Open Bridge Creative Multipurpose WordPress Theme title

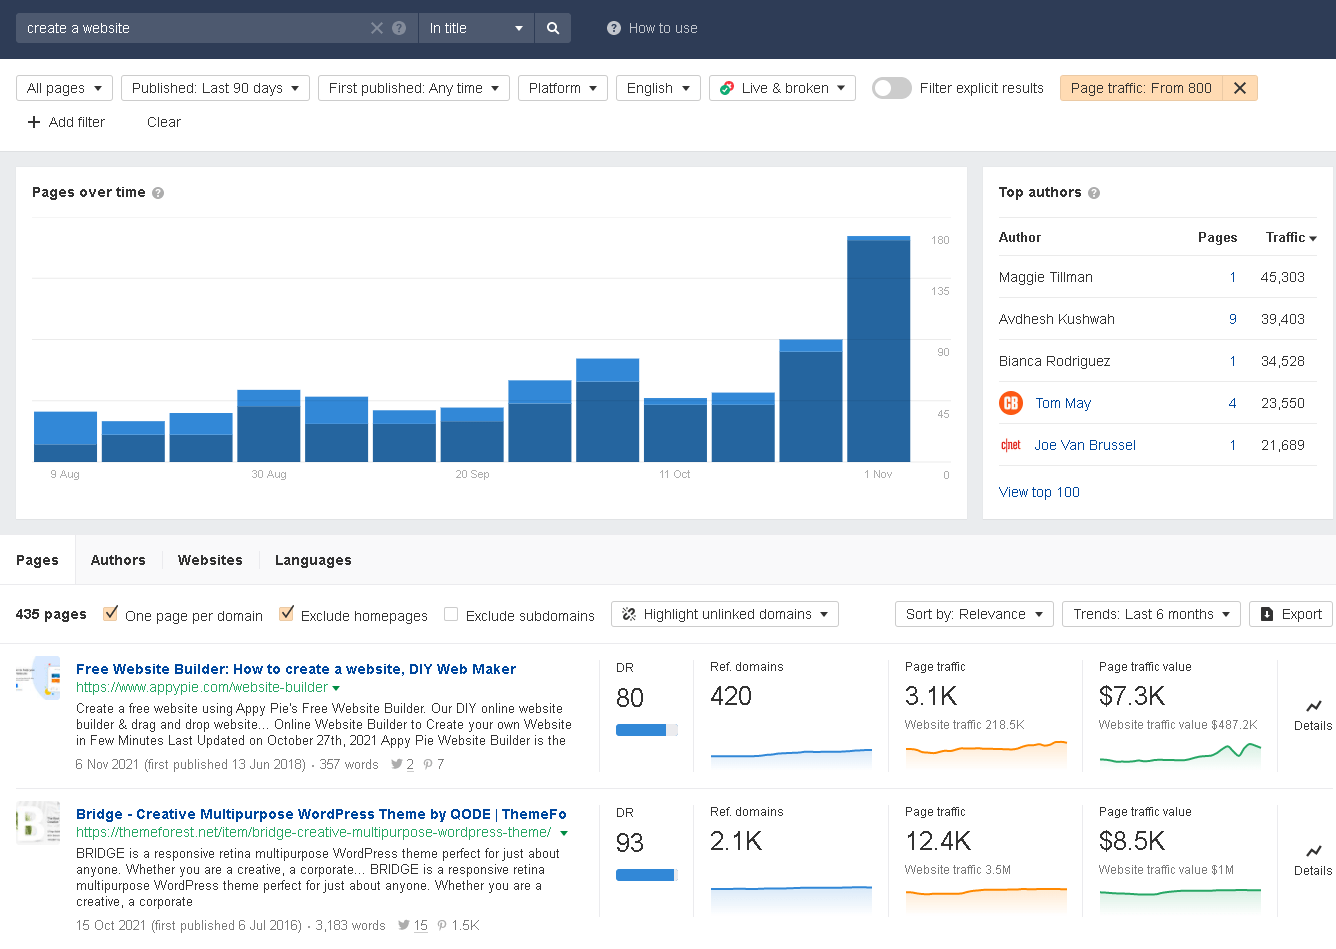(321, 814)
